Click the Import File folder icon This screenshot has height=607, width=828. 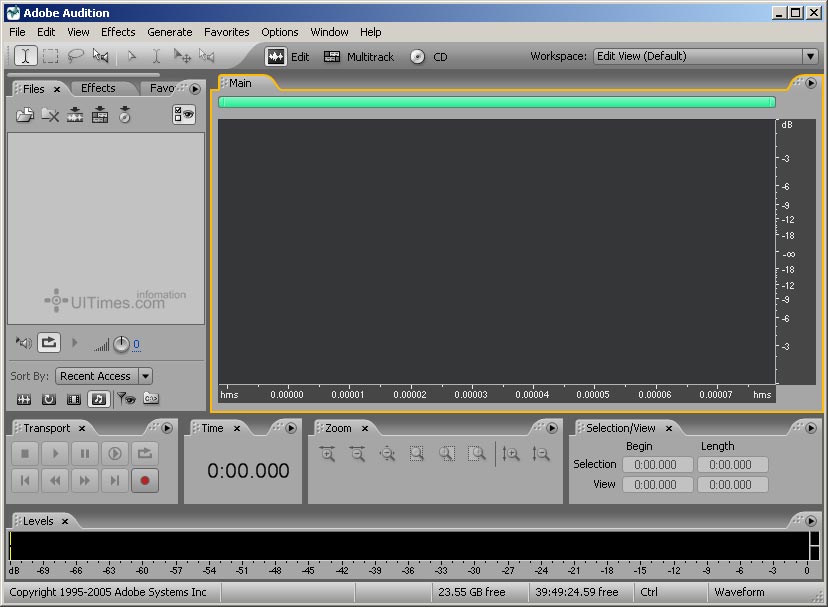[x=24, y=115]
